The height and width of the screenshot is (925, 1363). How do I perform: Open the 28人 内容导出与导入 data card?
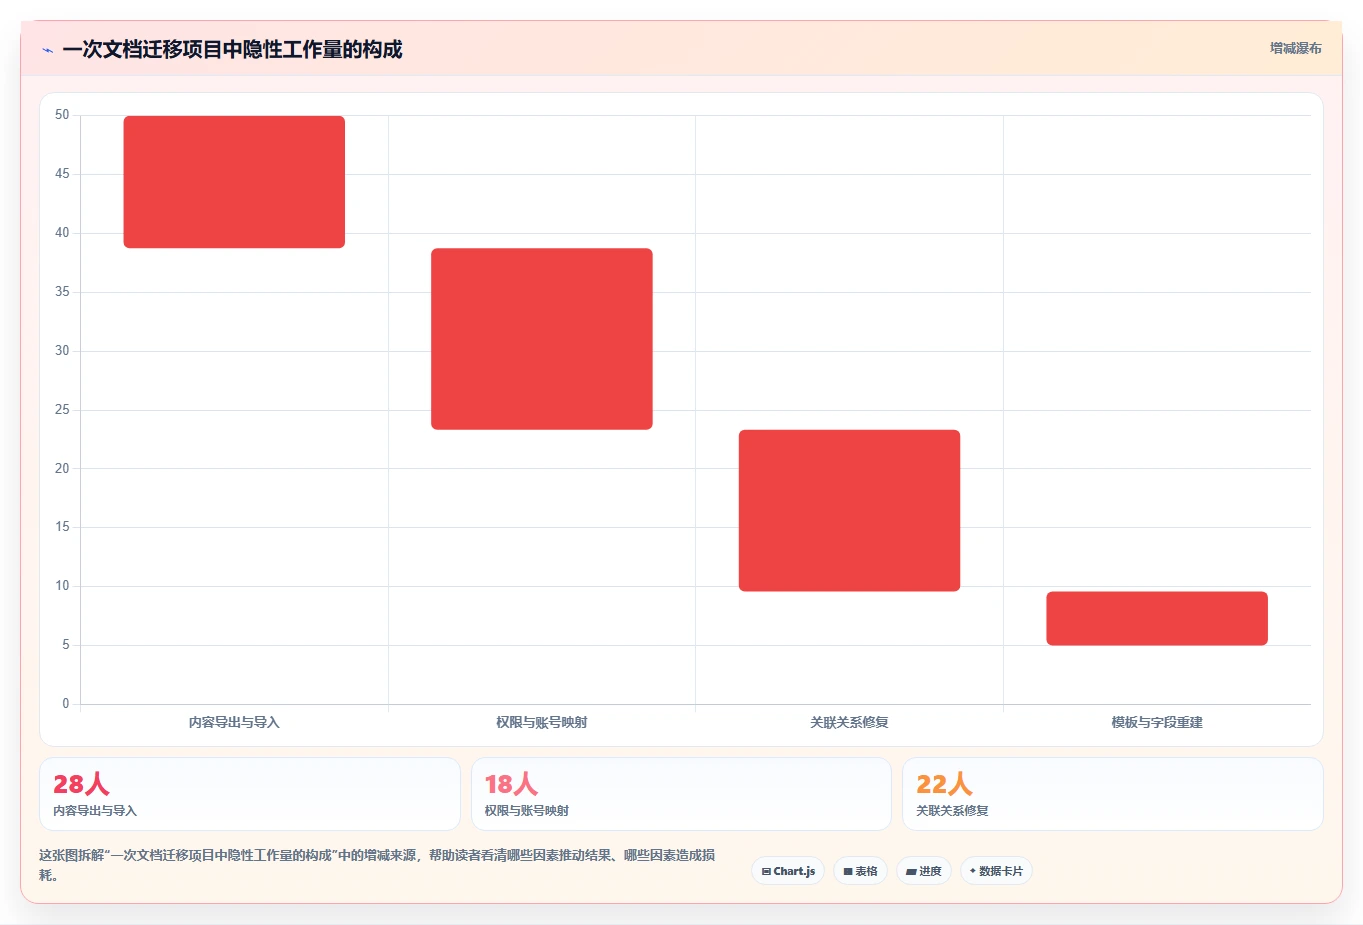[x=250, y=794]
